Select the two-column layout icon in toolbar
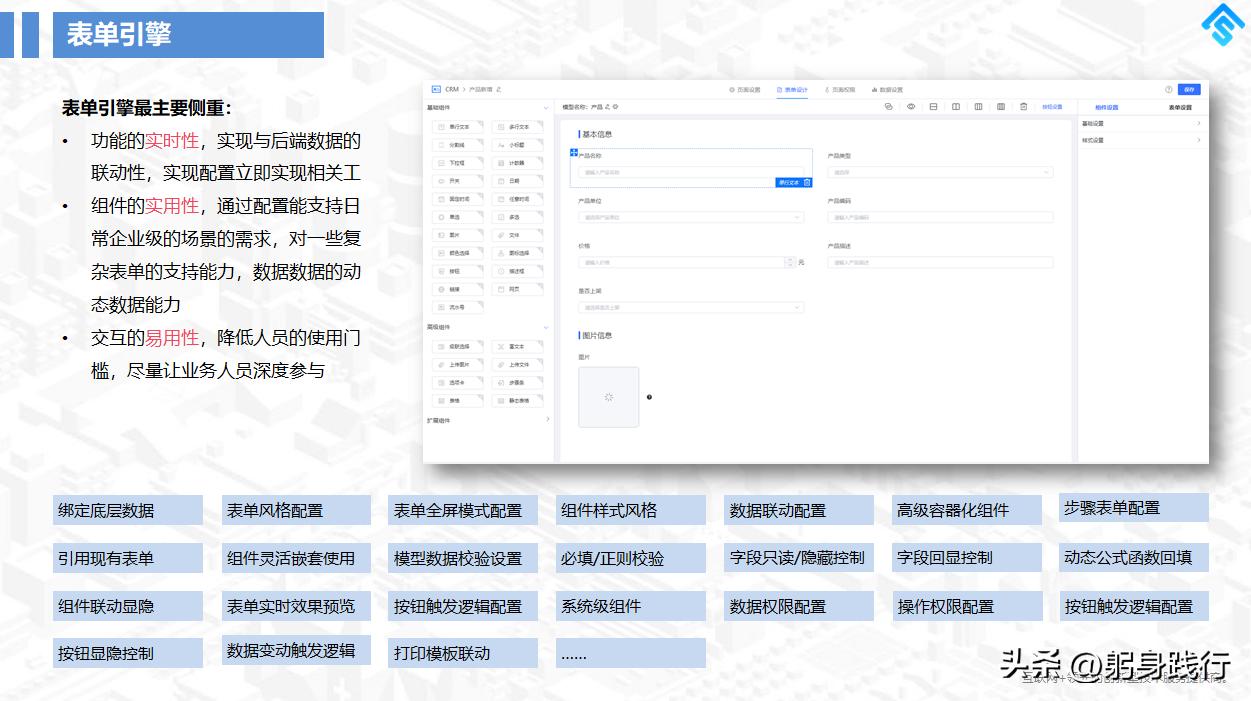Screen dimensions: 1251x701 click(x=956, y=107)
